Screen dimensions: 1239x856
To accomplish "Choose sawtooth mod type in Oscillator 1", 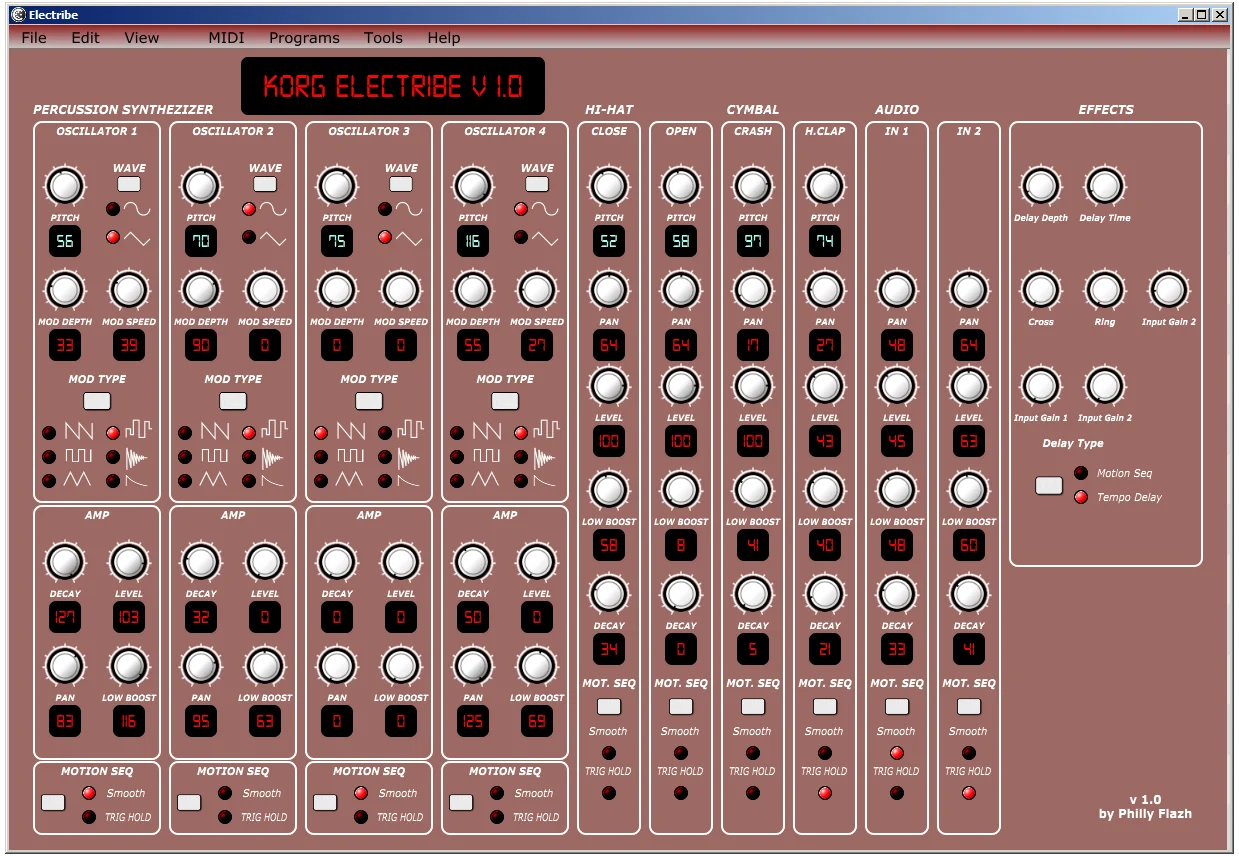I will point(79,432).
